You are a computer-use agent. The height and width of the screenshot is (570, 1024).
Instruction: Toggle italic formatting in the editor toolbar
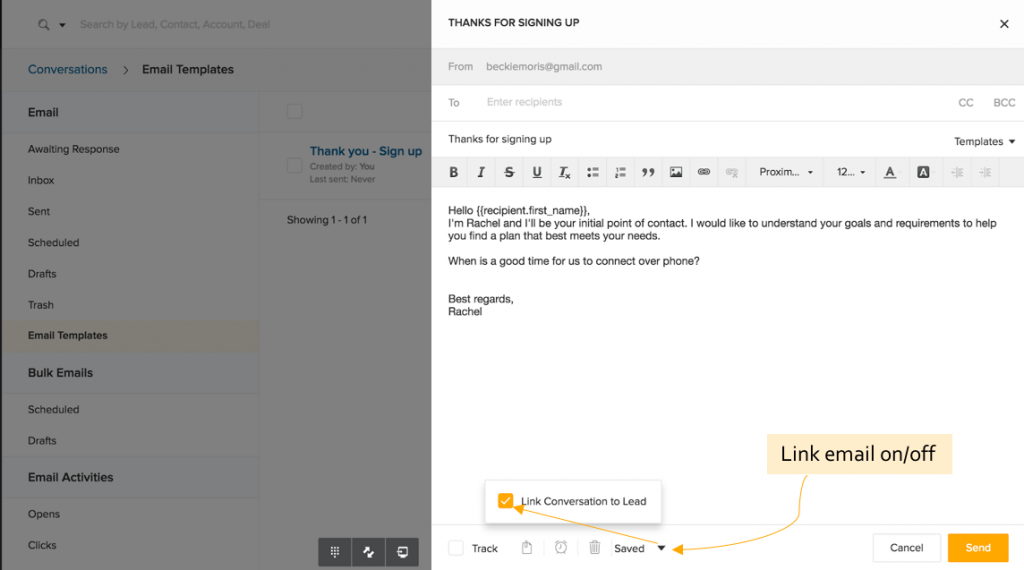point(481,172)
